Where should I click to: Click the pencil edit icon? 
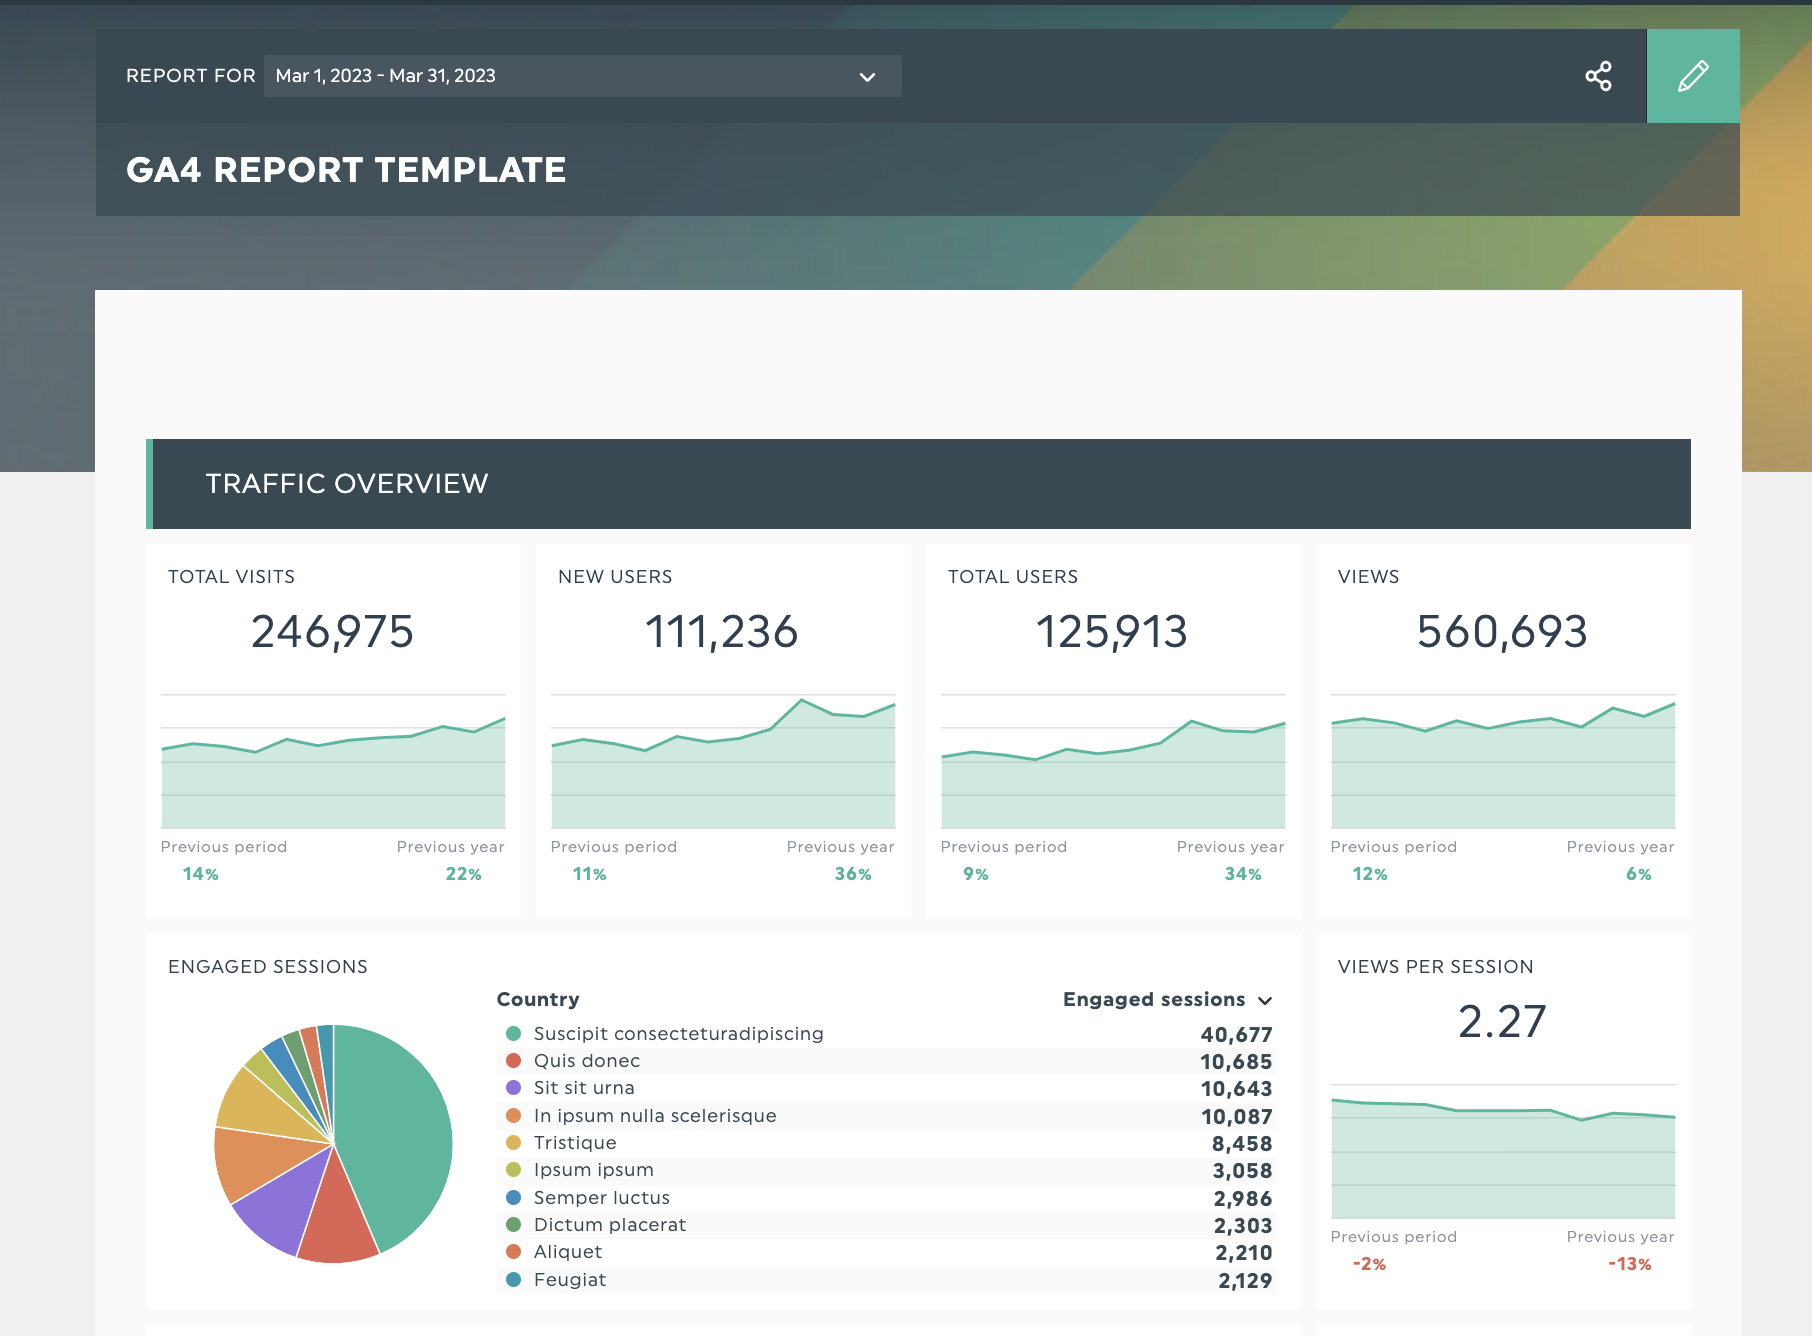click(x=1693, y=76)
